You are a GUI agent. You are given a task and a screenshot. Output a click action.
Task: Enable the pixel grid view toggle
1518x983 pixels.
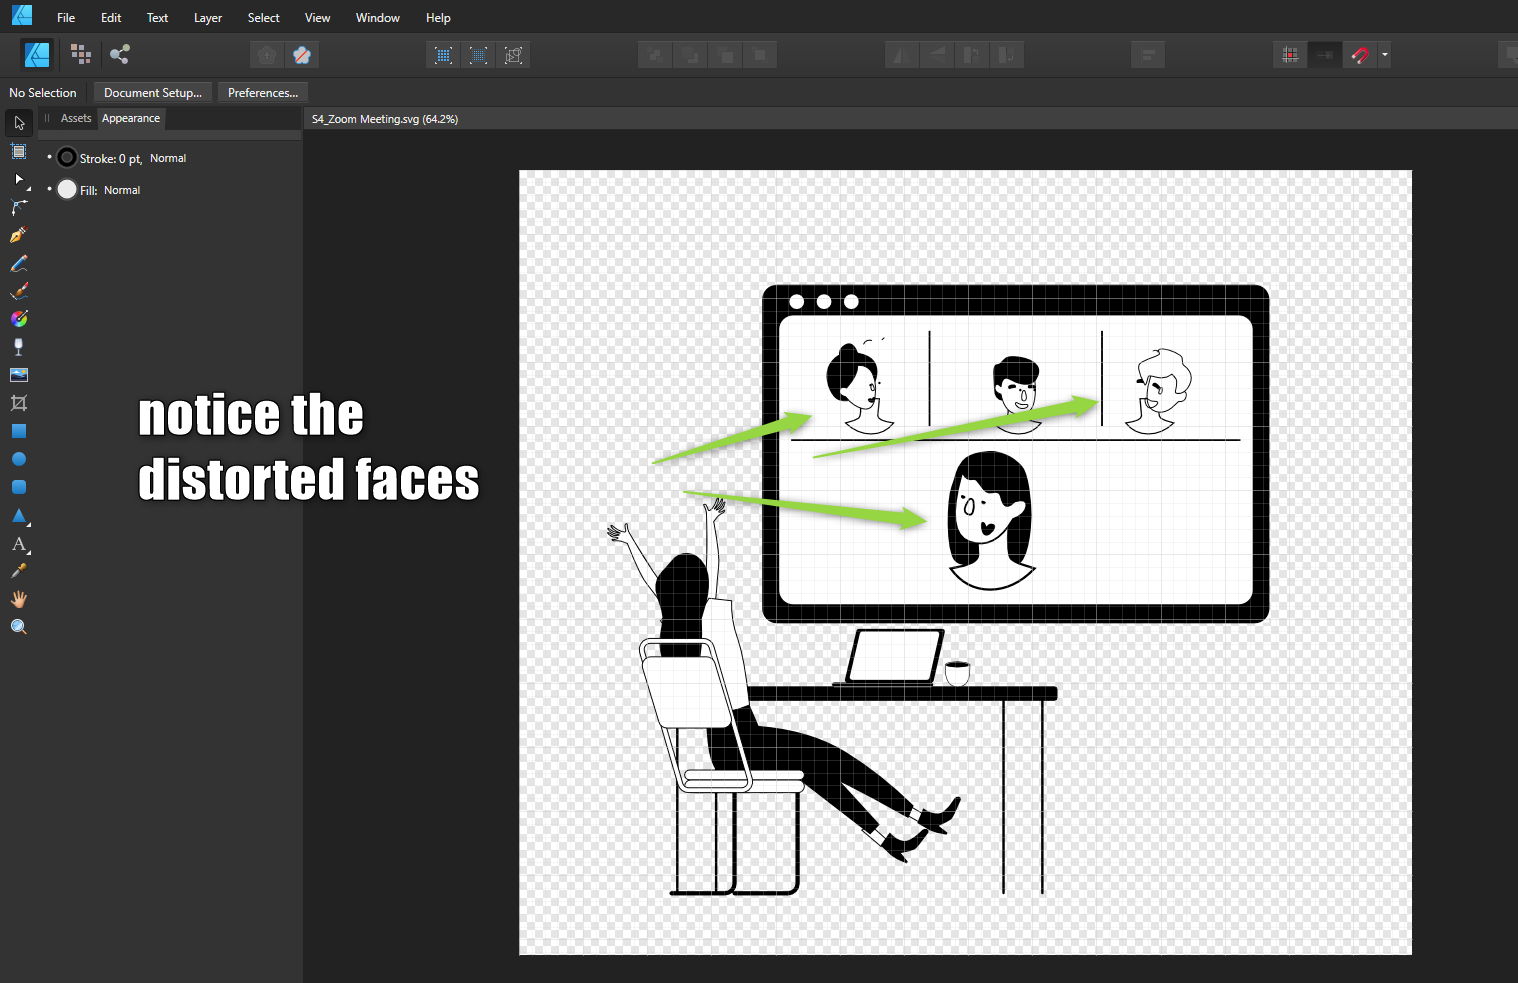pos(1289,54)
